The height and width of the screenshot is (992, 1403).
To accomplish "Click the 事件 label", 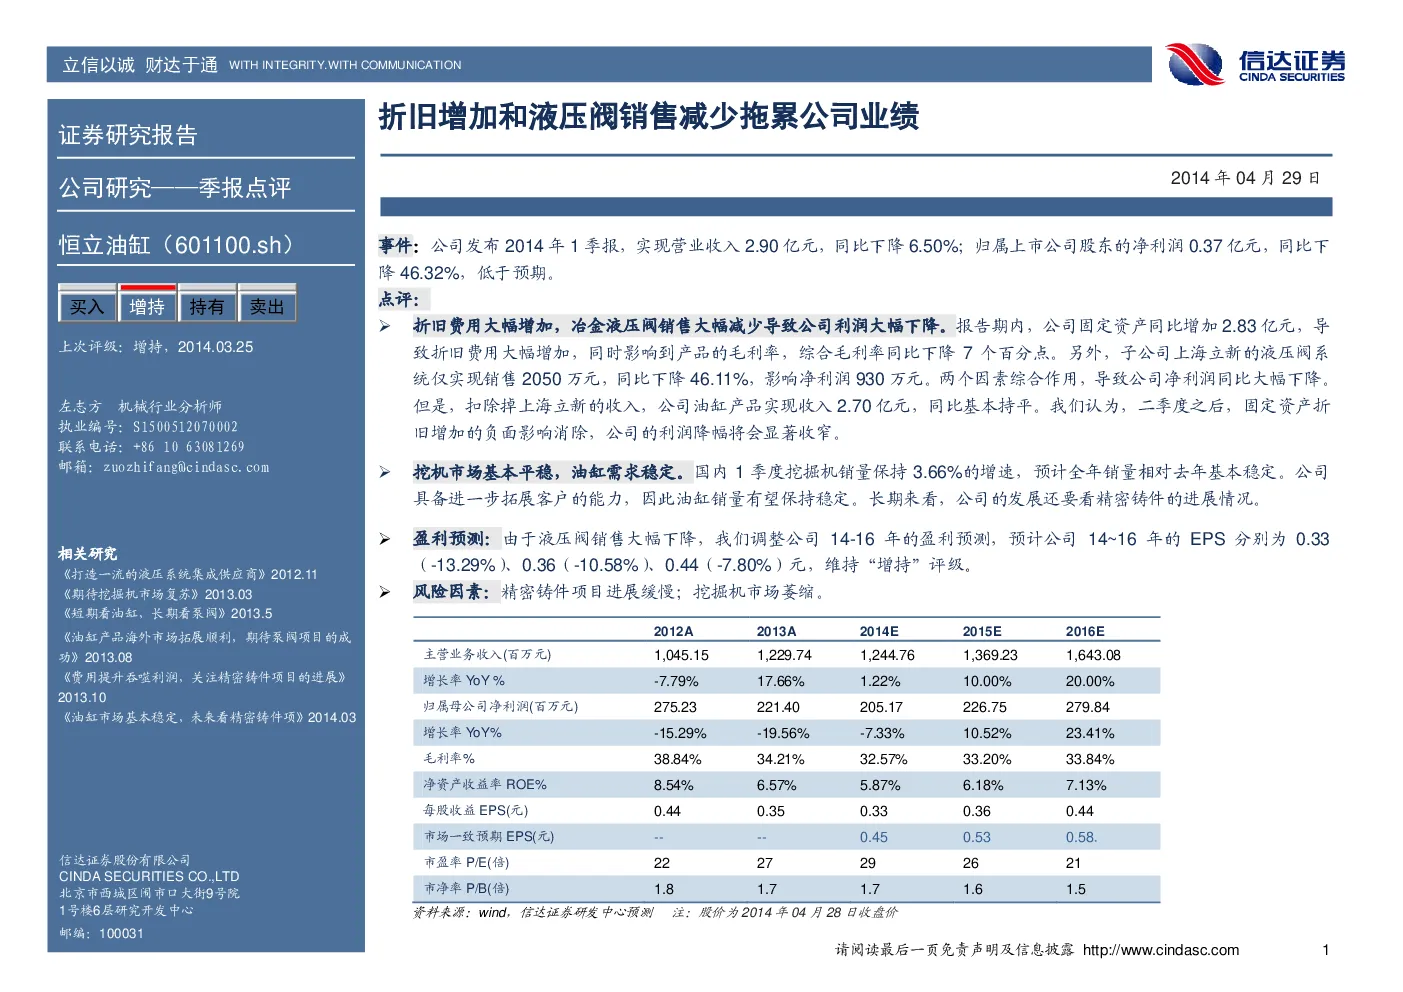I will tap(398, 245).
